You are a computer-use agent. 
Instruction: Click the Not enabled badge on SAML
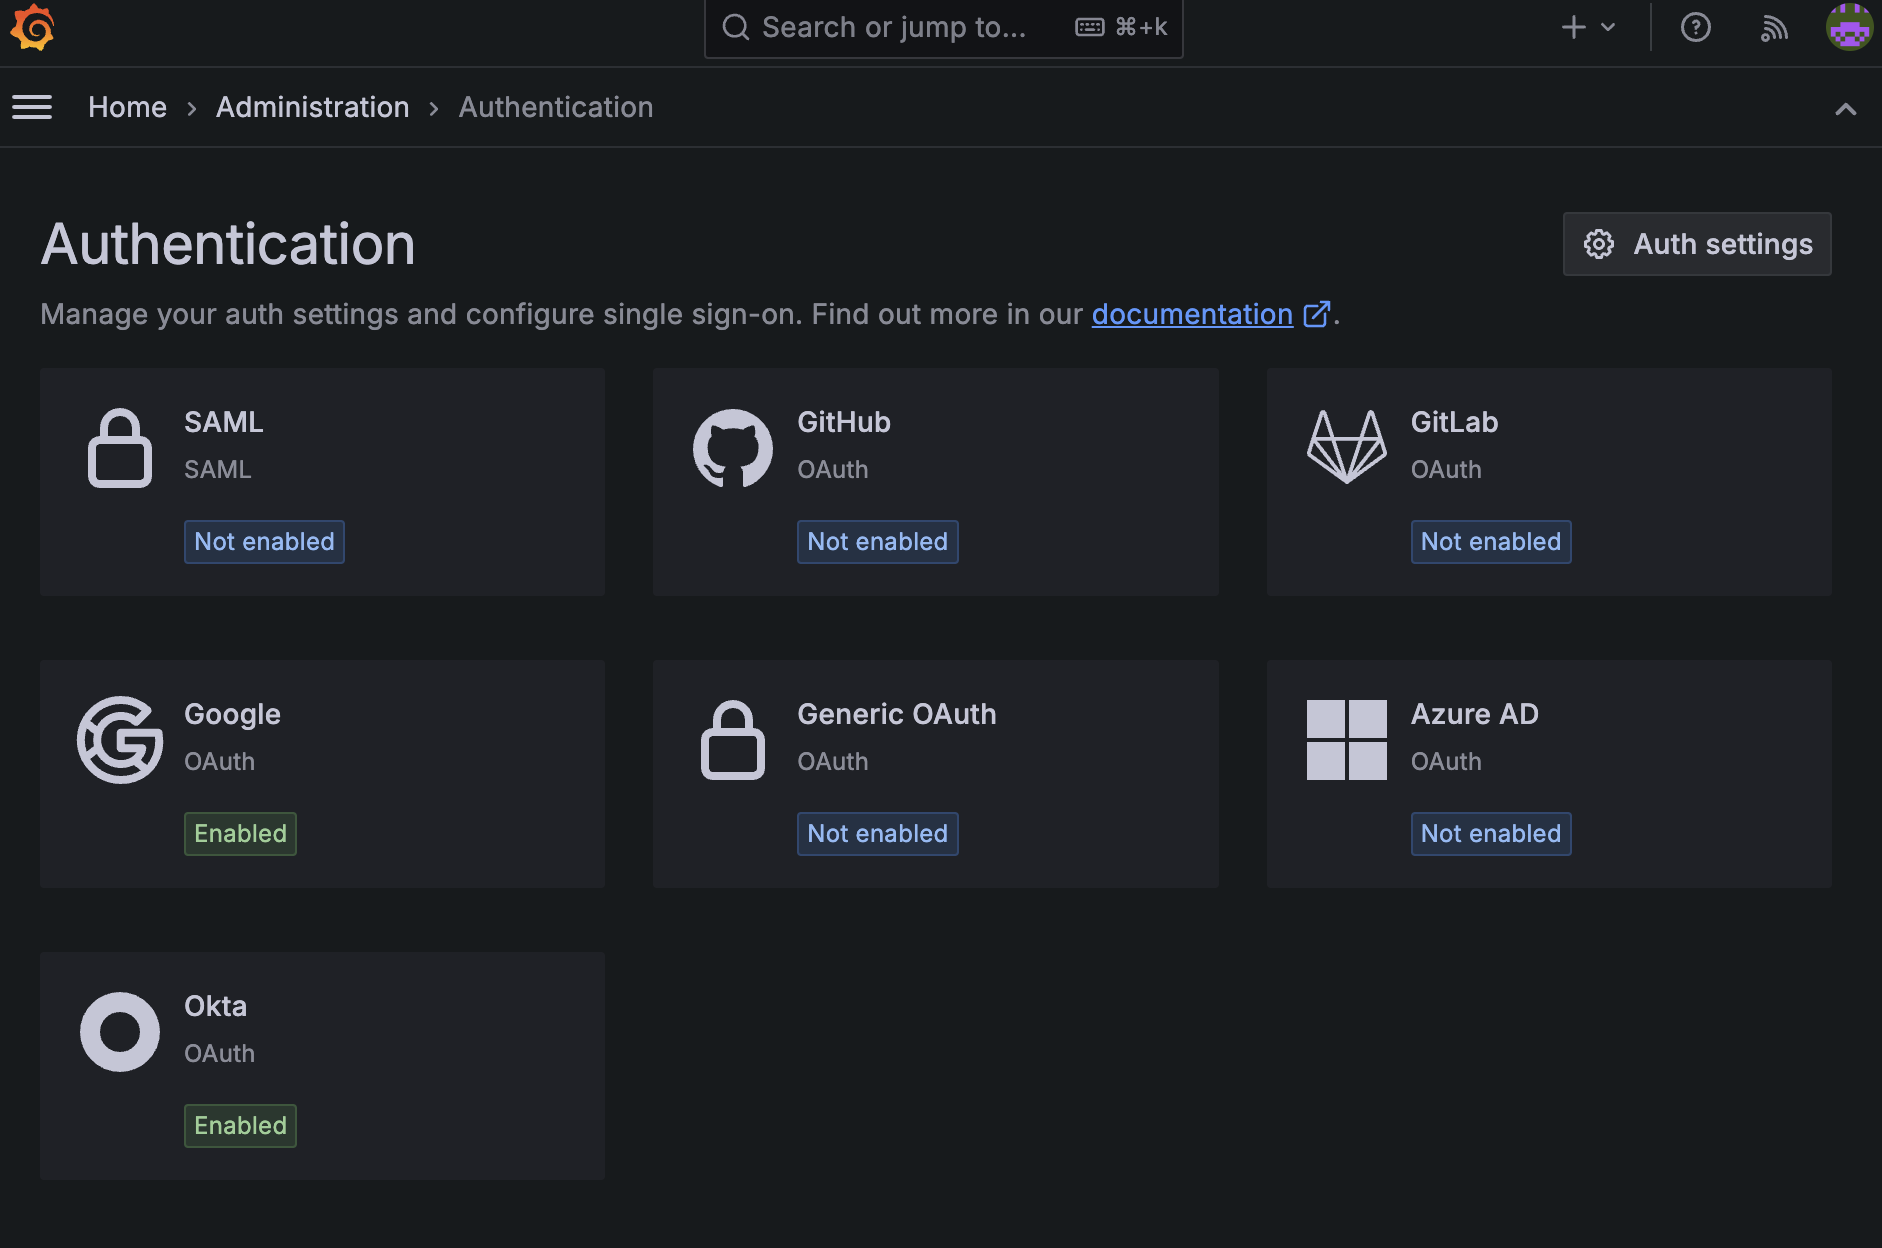(x=264, y=542)
